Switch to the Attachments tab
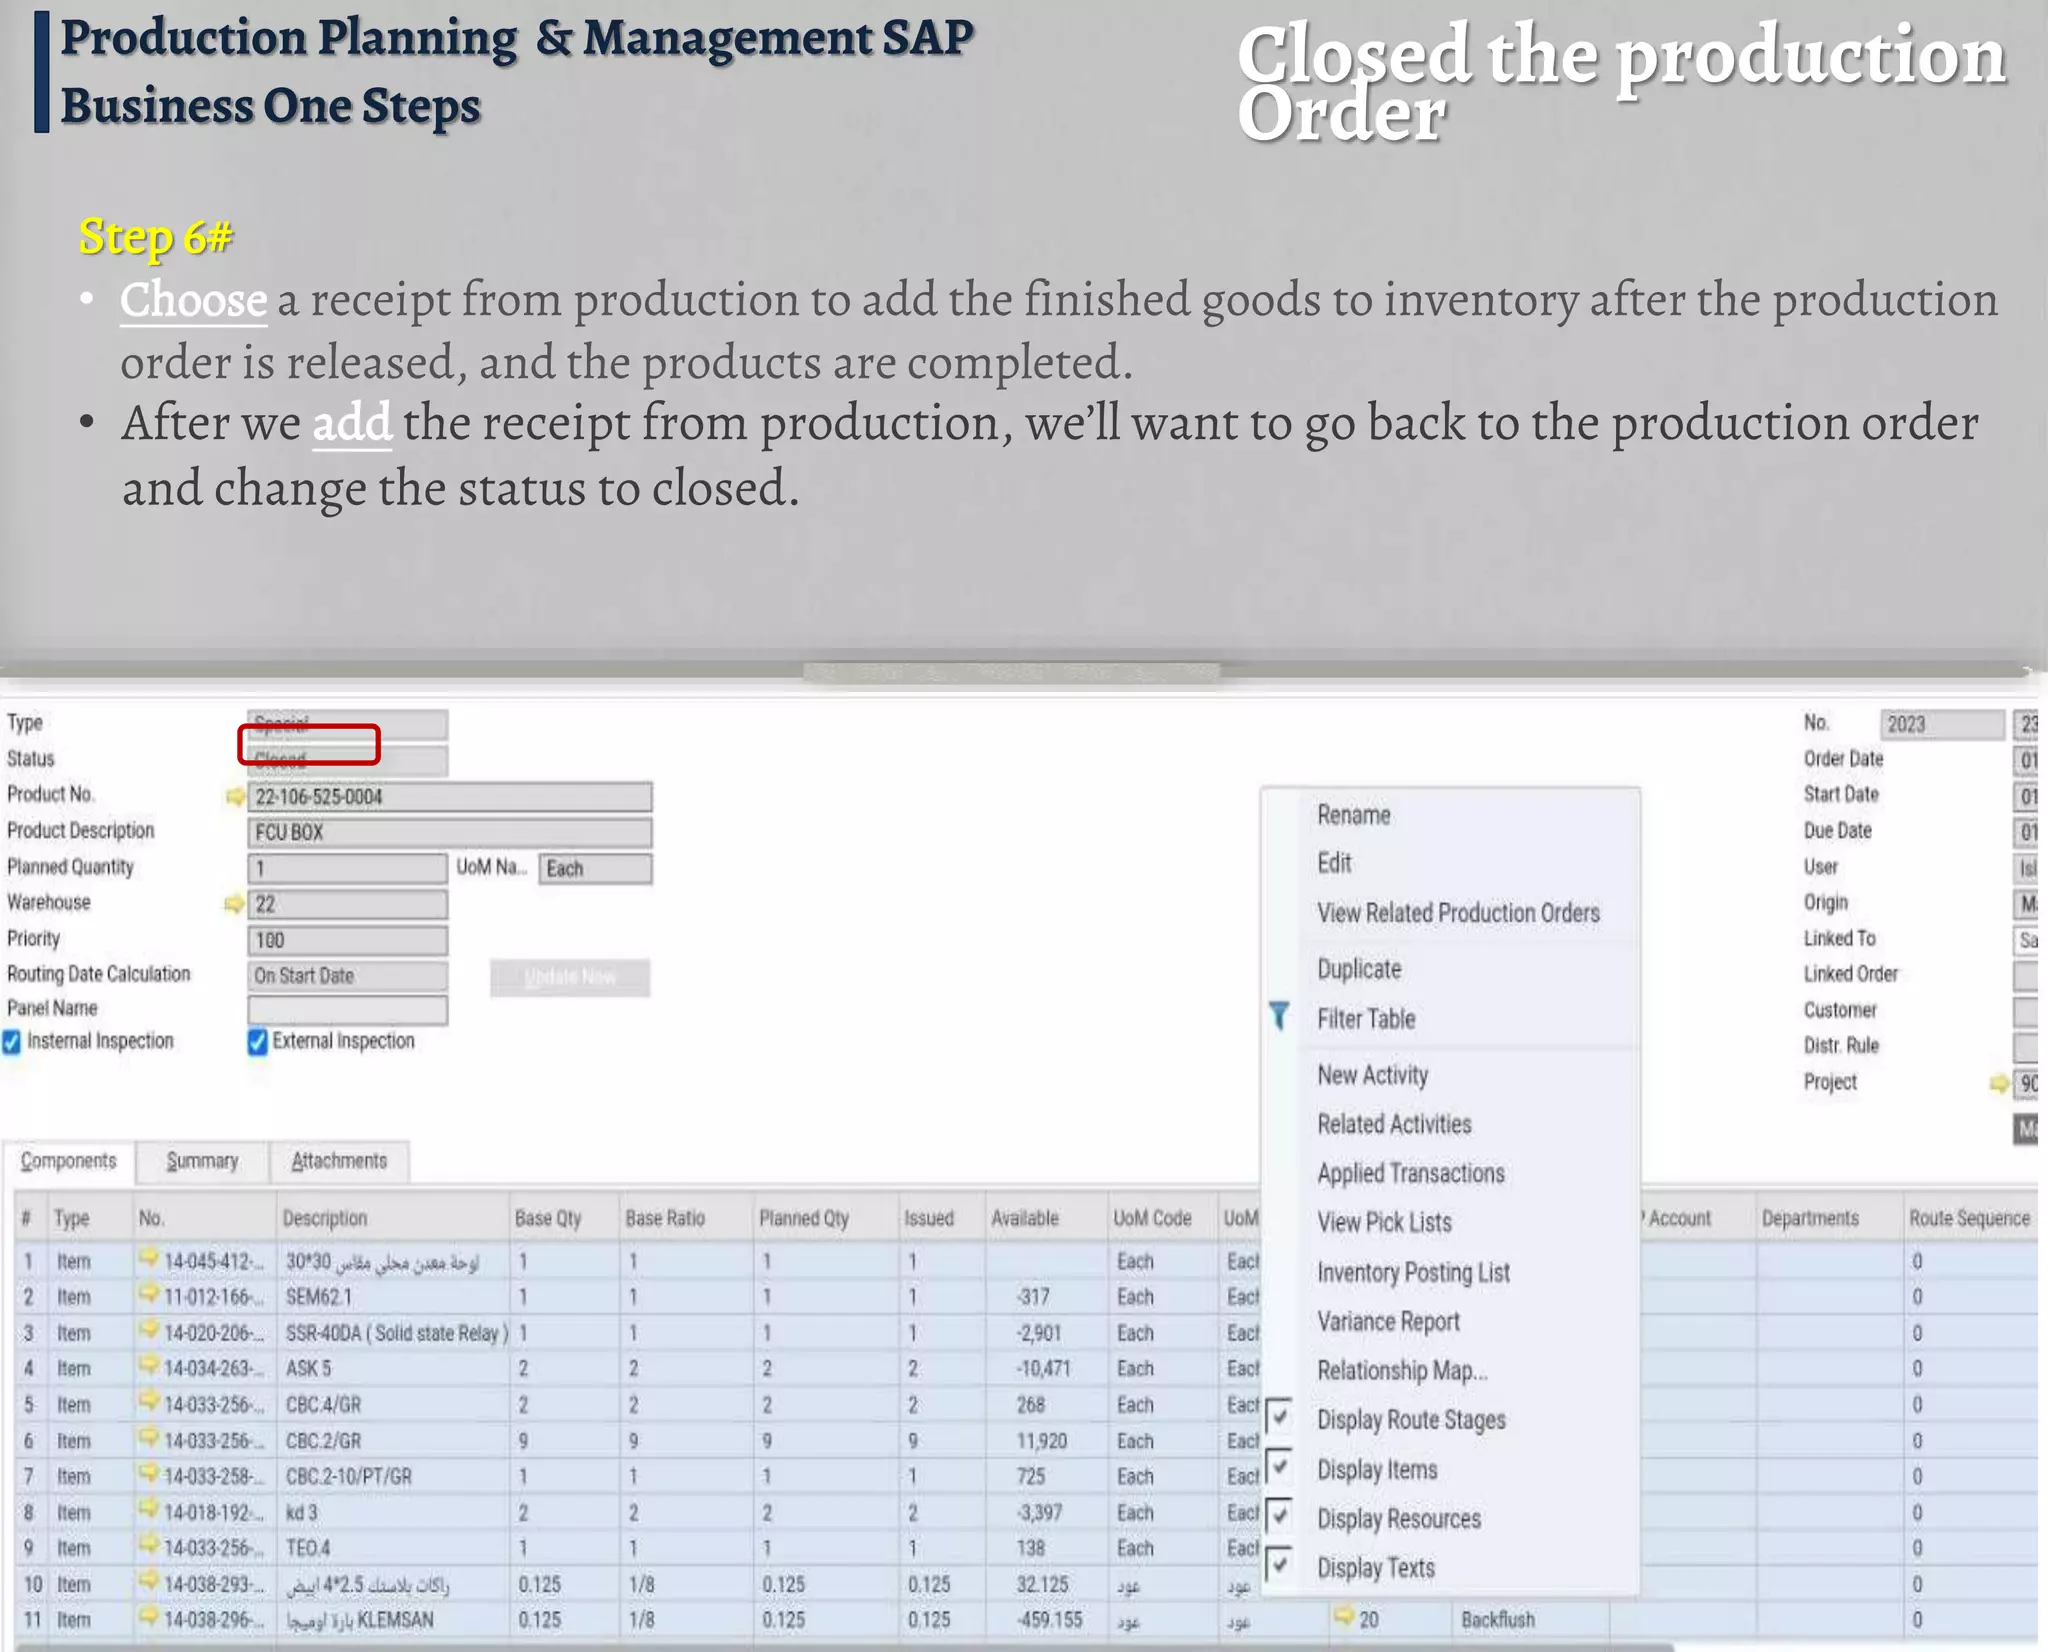Screen dimensions: 2048x1652 pyautogui.click(x=339, y=1162)
